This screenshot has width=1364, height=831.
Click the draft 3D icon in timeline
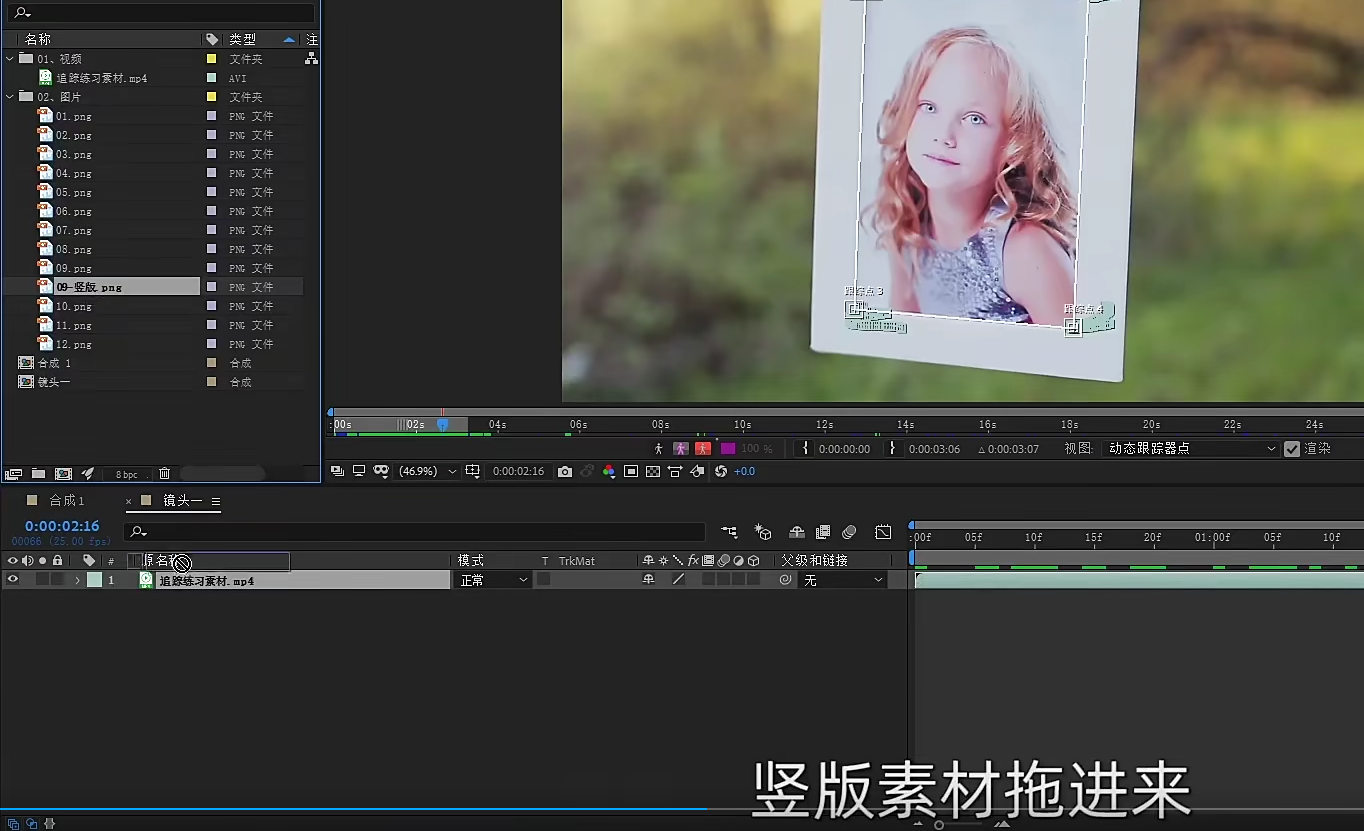coord(763,532)
